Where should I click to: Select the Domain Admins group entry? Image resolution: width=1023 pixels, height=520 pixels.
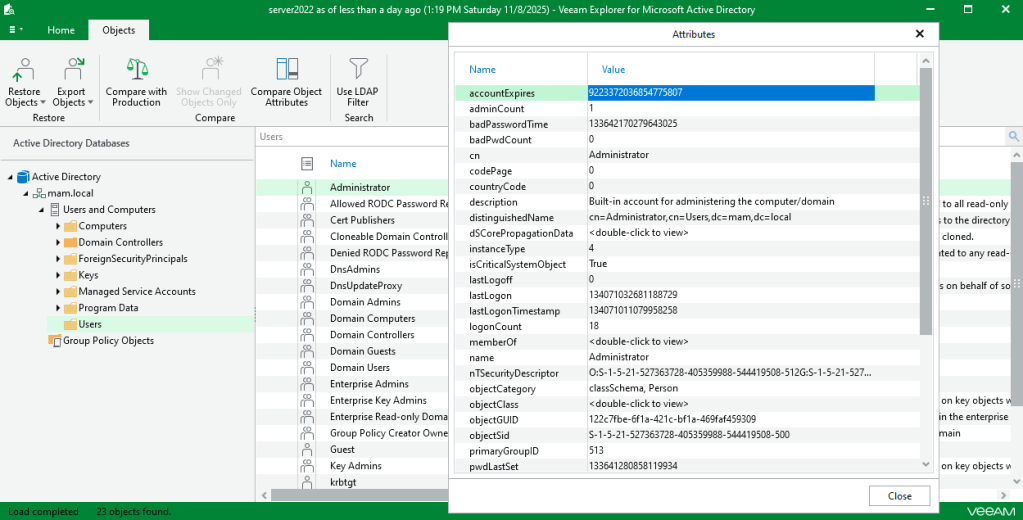[x=365, y=302]
